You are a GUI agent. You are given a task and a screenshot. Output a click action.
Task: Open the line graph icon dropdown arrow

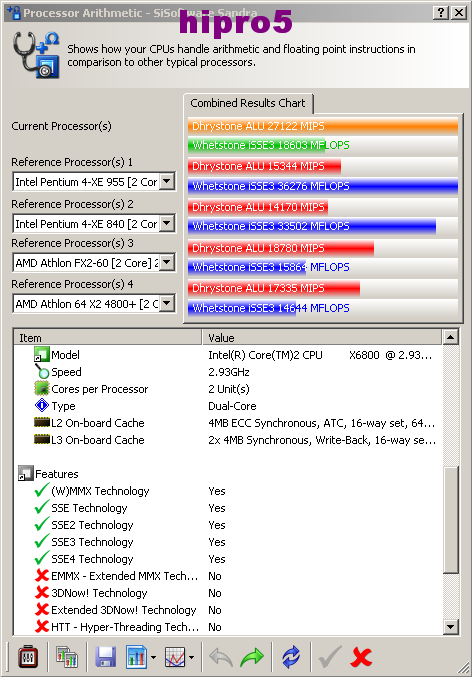[x=191, y=658]
